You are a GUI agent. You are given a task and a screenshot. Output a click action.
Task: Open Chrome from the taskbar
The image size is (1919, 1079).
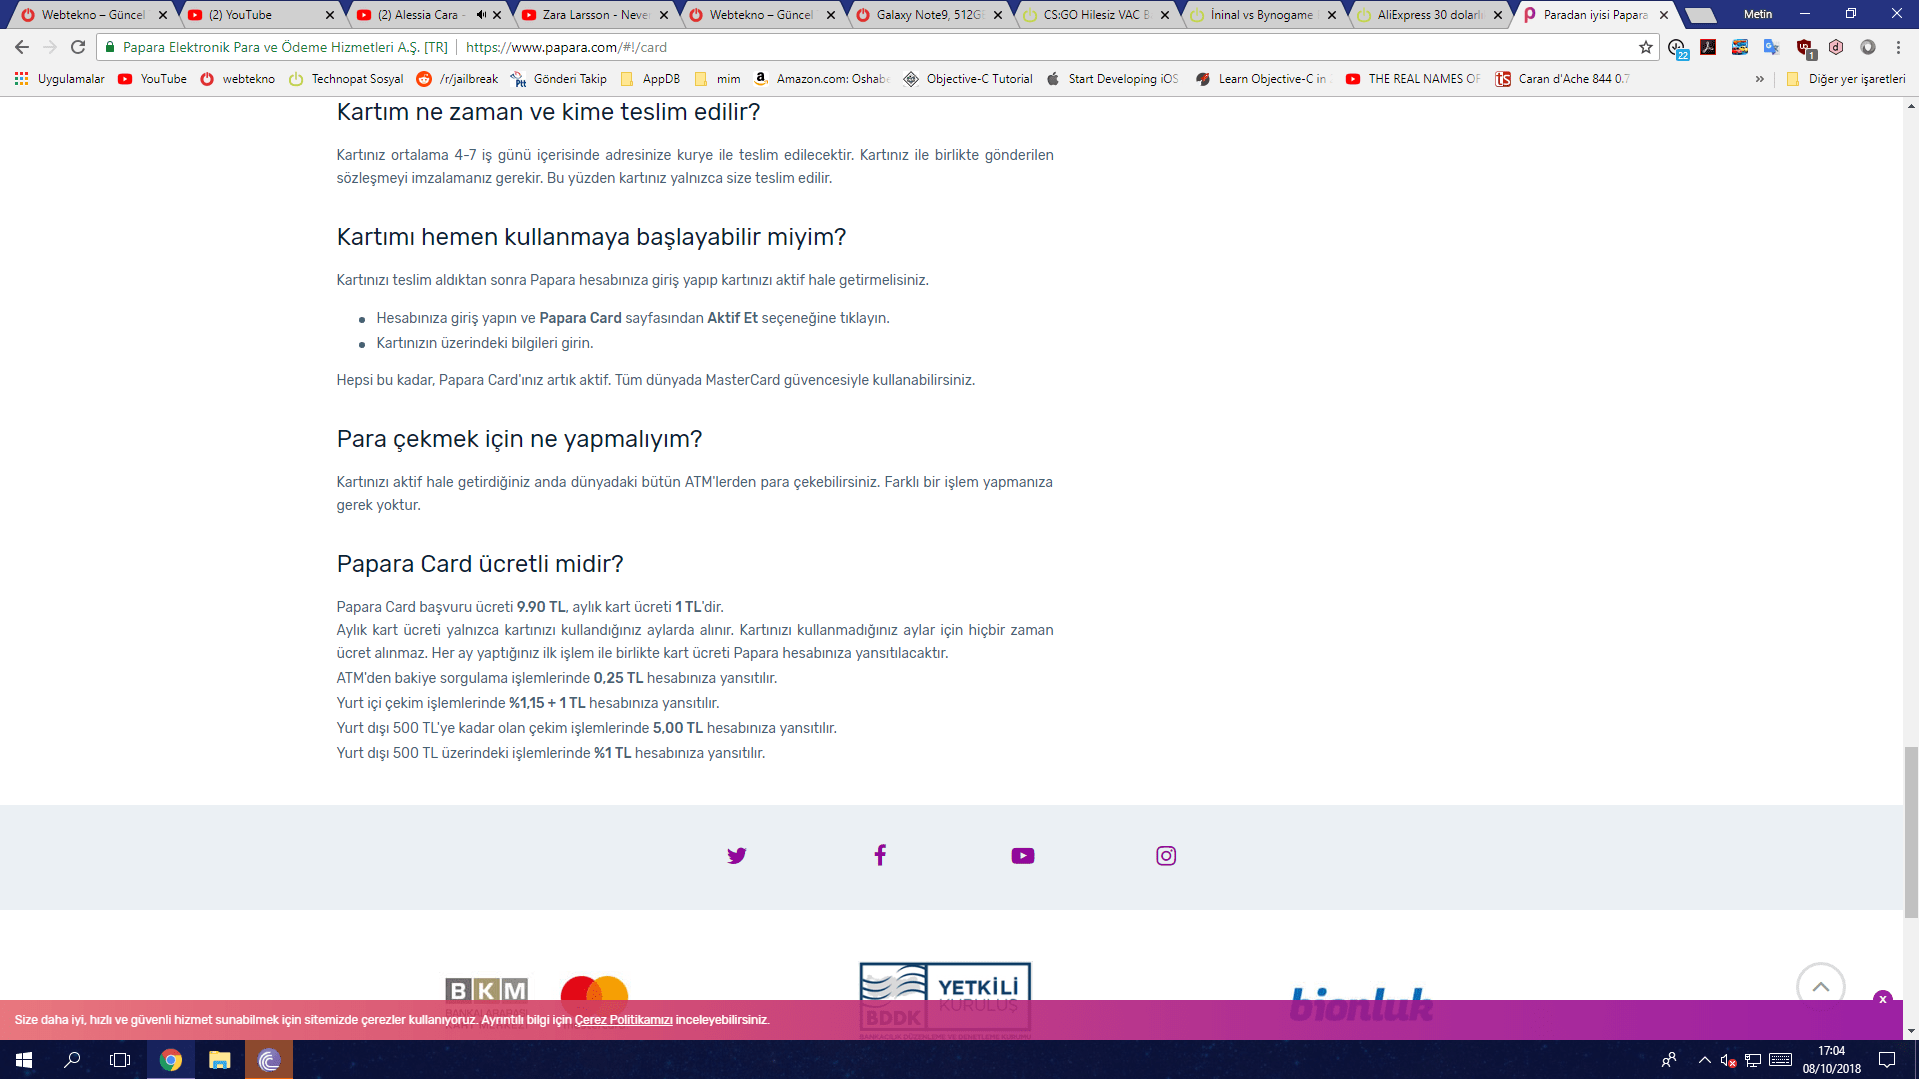[x=171, y=1060]
